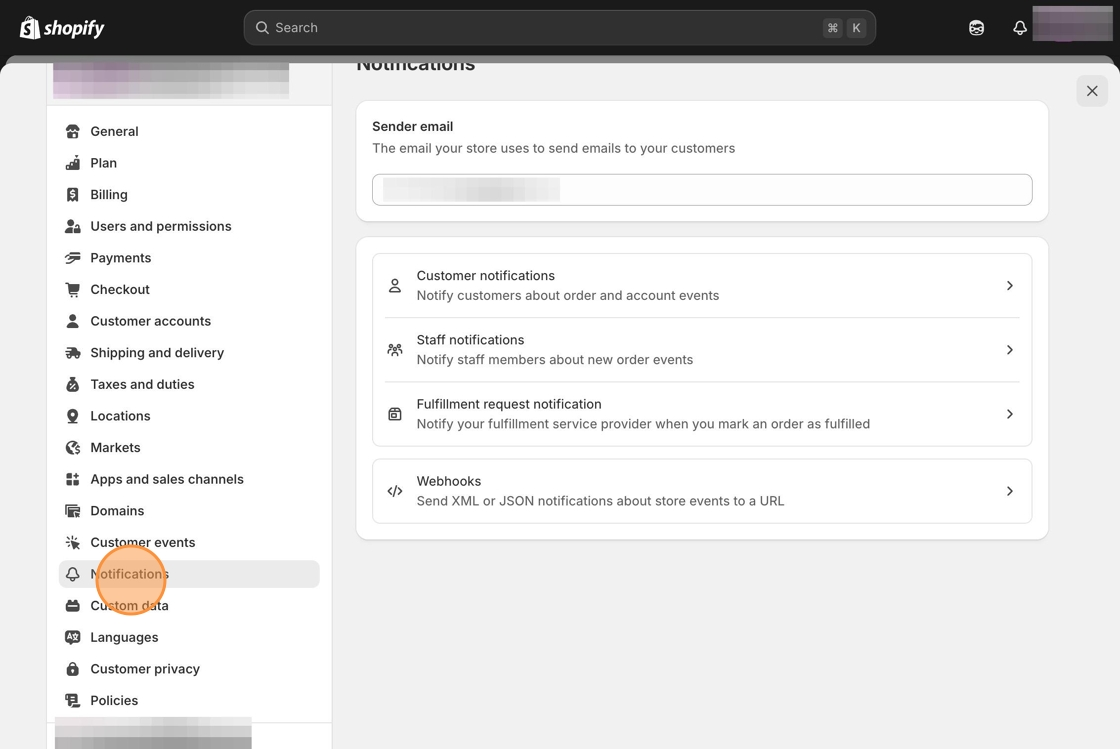Open Users and permissions settings
The image size is (1120, 749).
160,226
